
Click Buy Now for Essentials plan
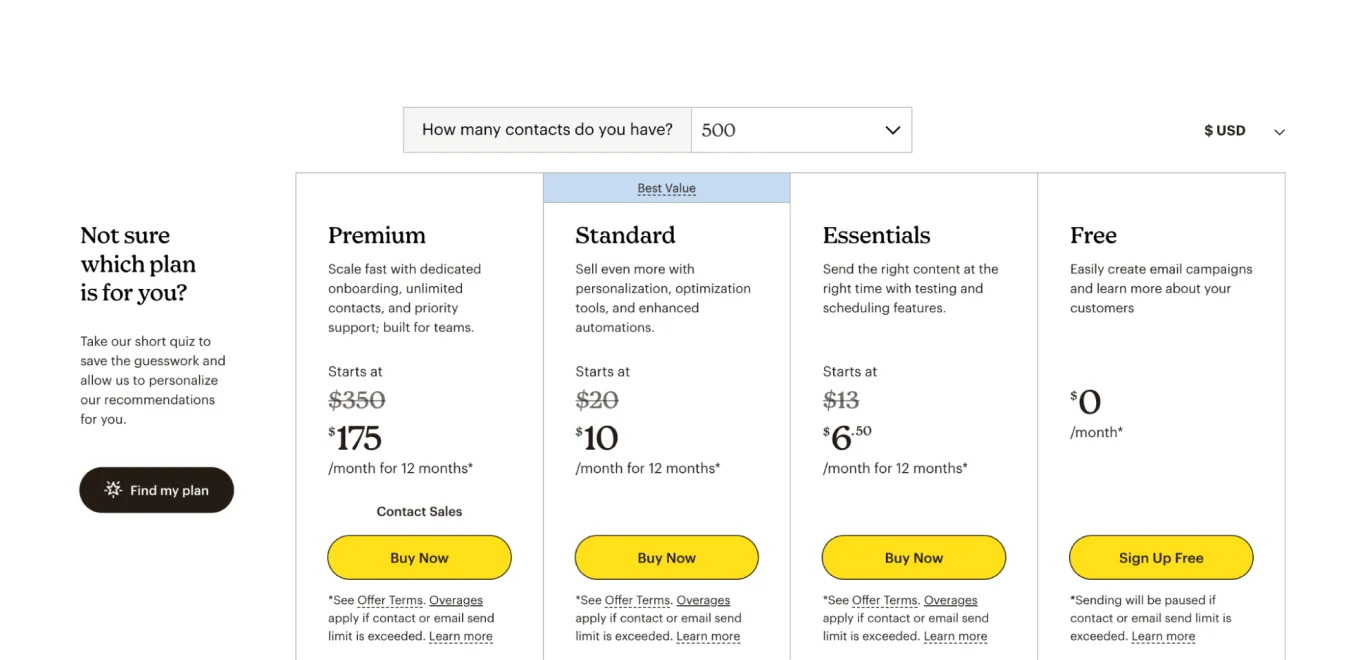913,558
